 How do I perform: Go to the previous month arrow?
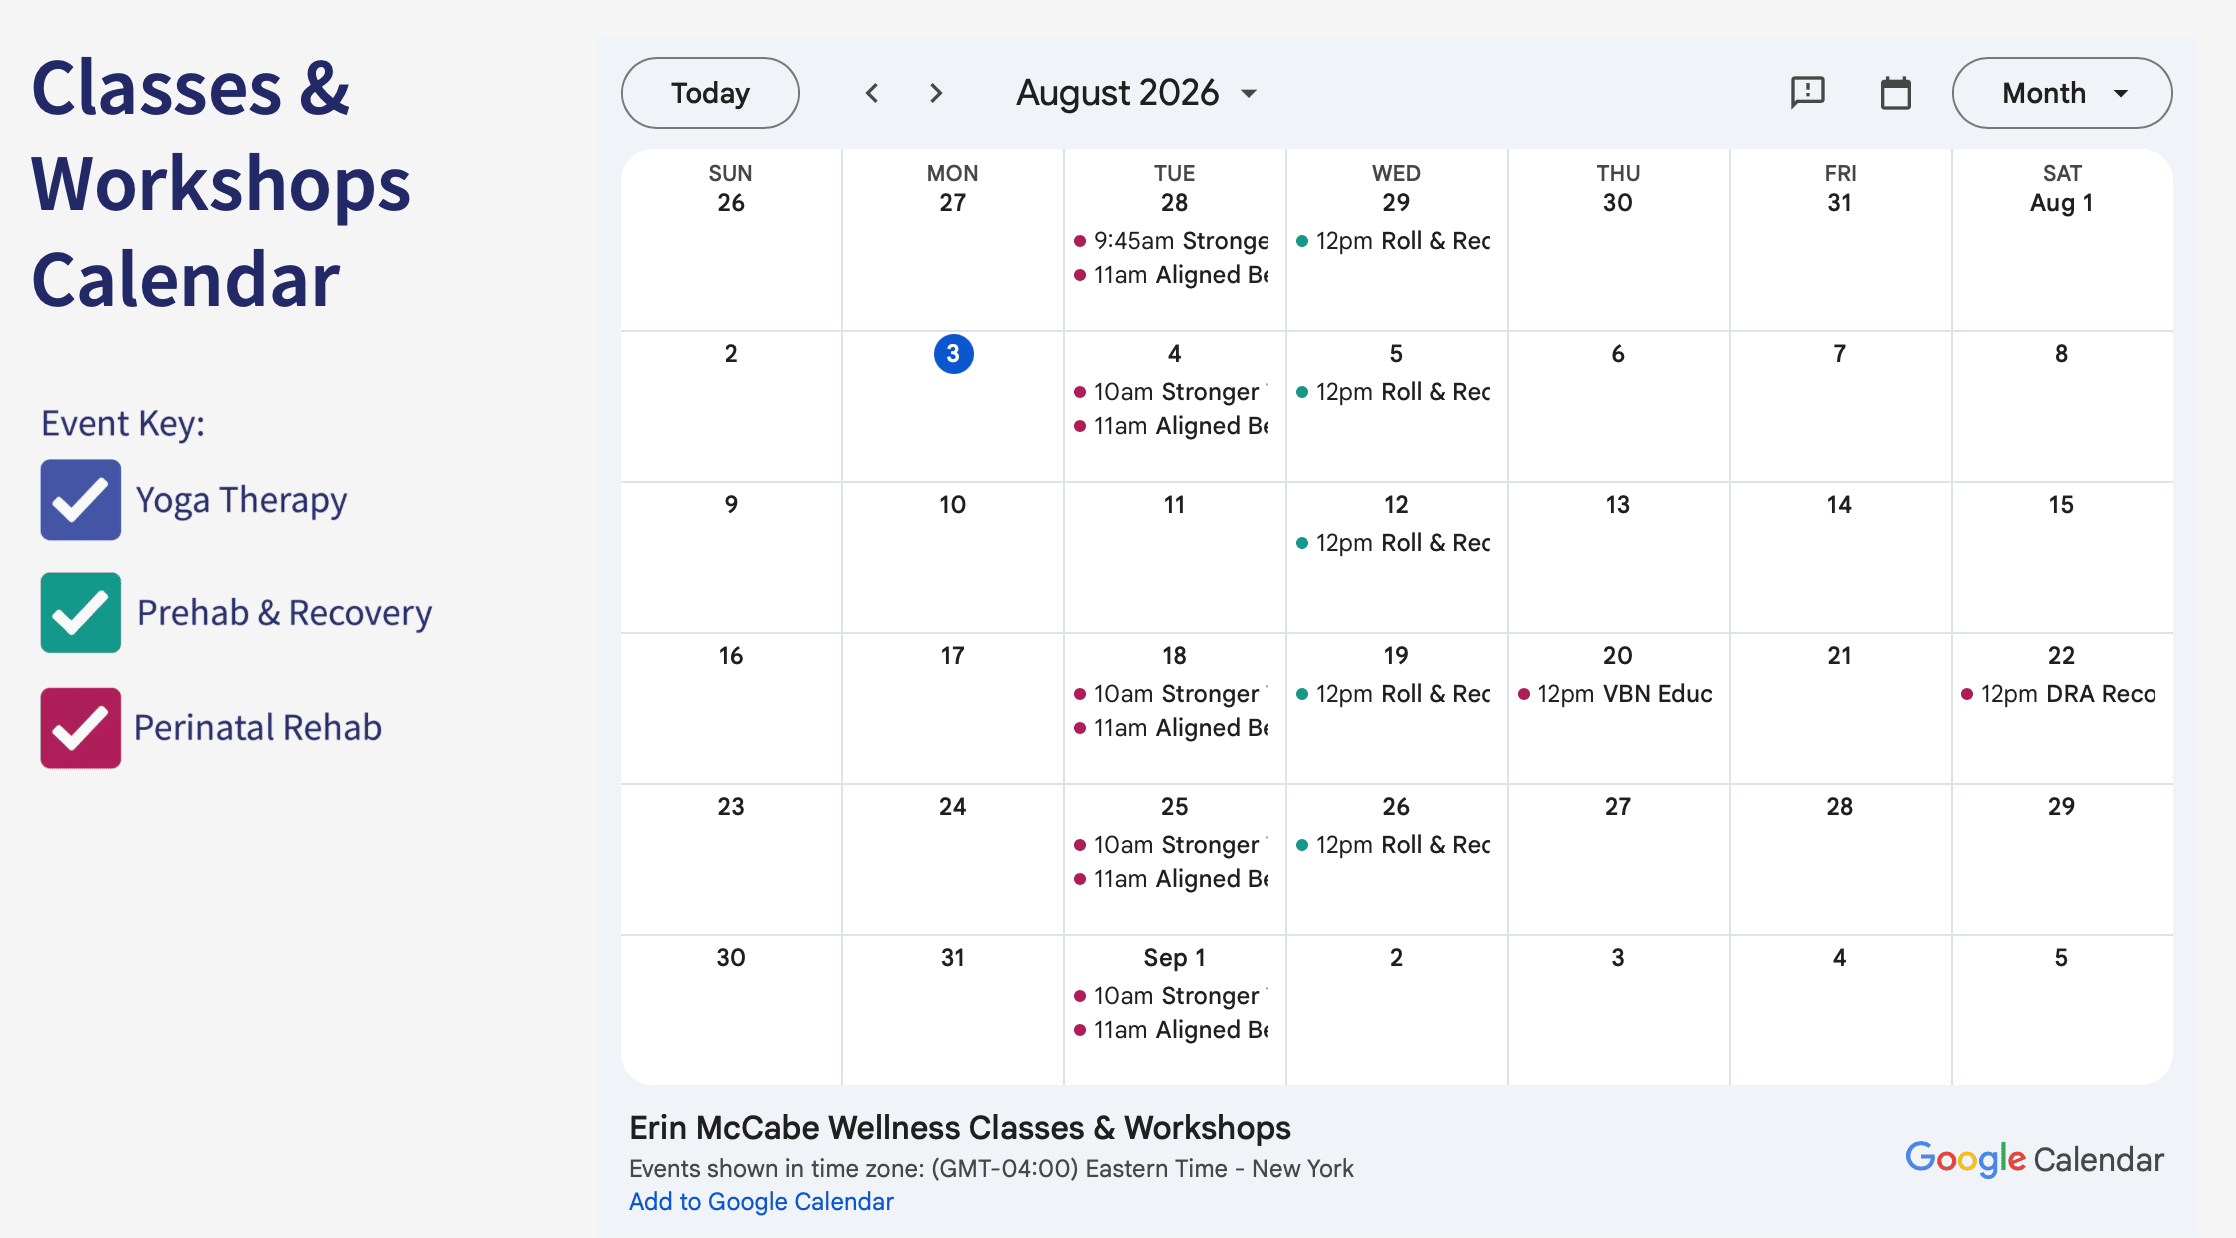tap(872, 93)
